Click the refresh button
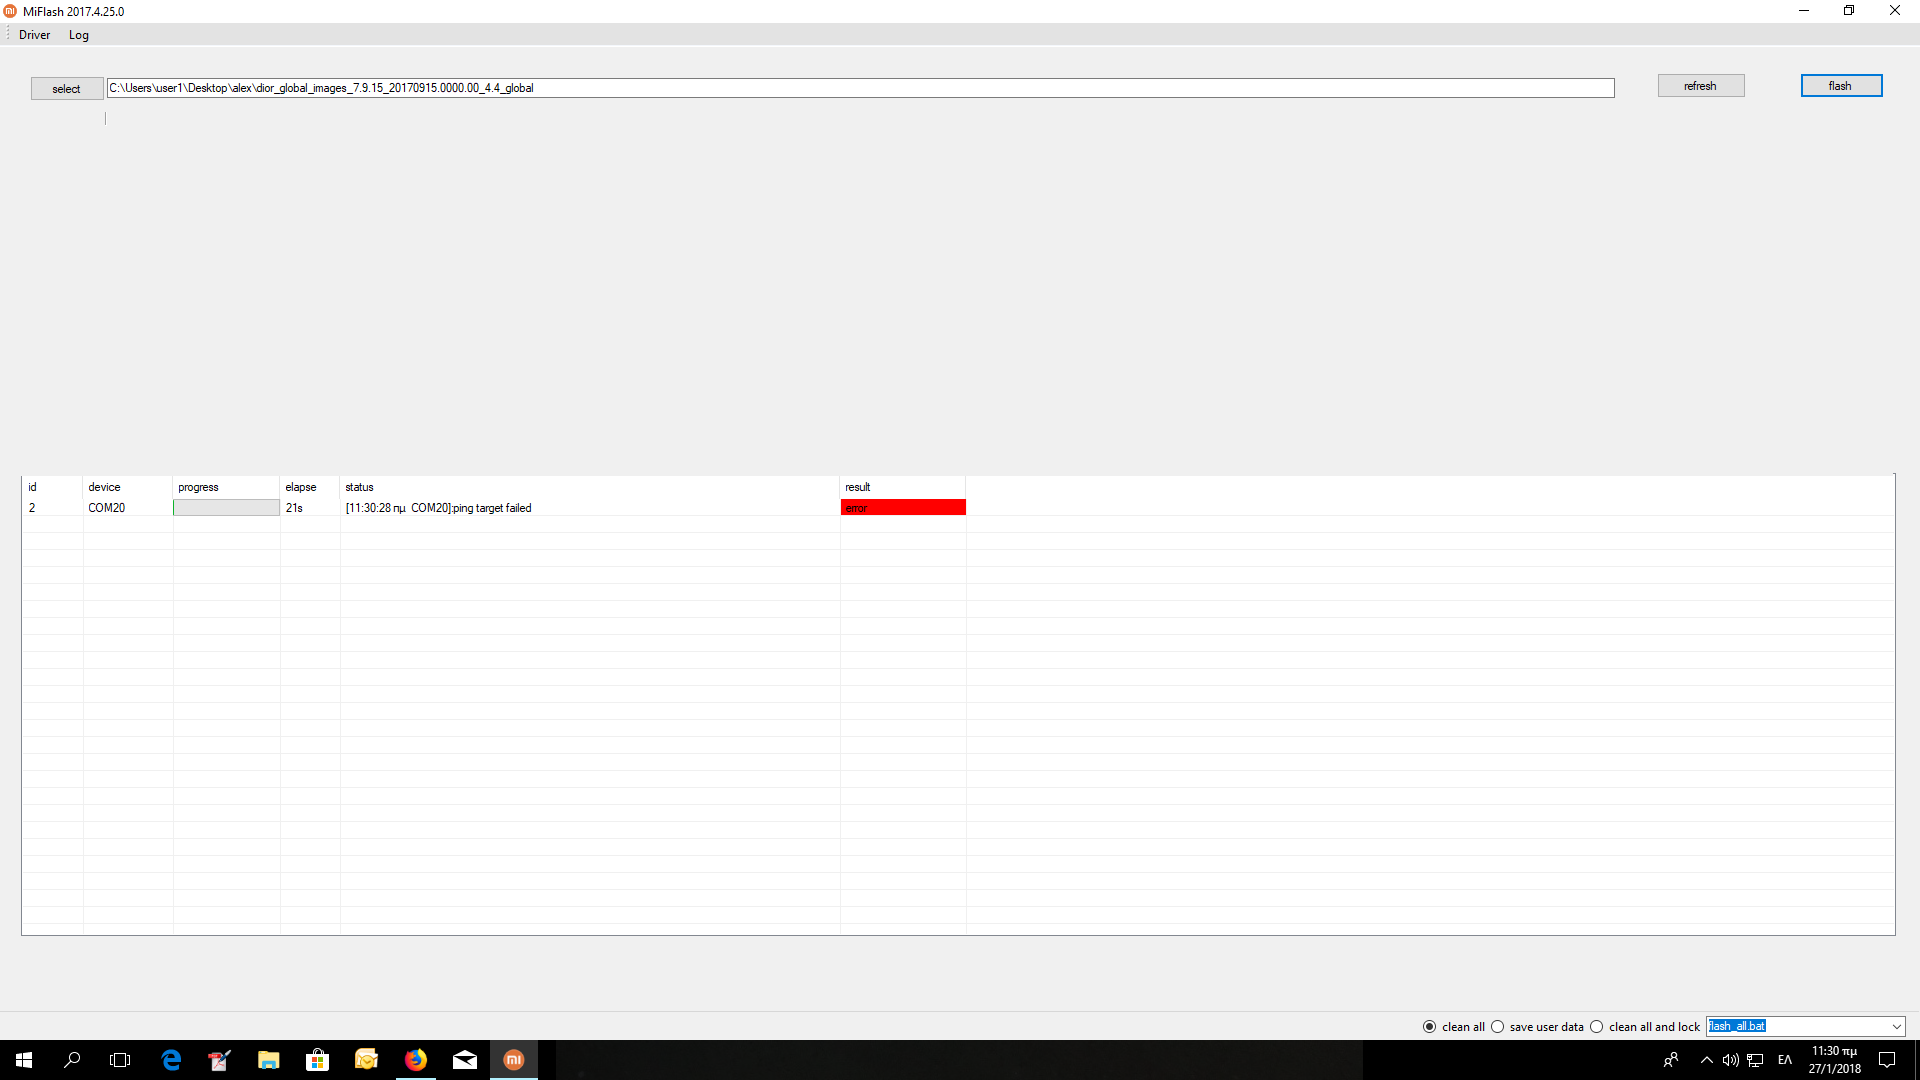Viewport: 1920px width, 1080px height. (1700, 86)
